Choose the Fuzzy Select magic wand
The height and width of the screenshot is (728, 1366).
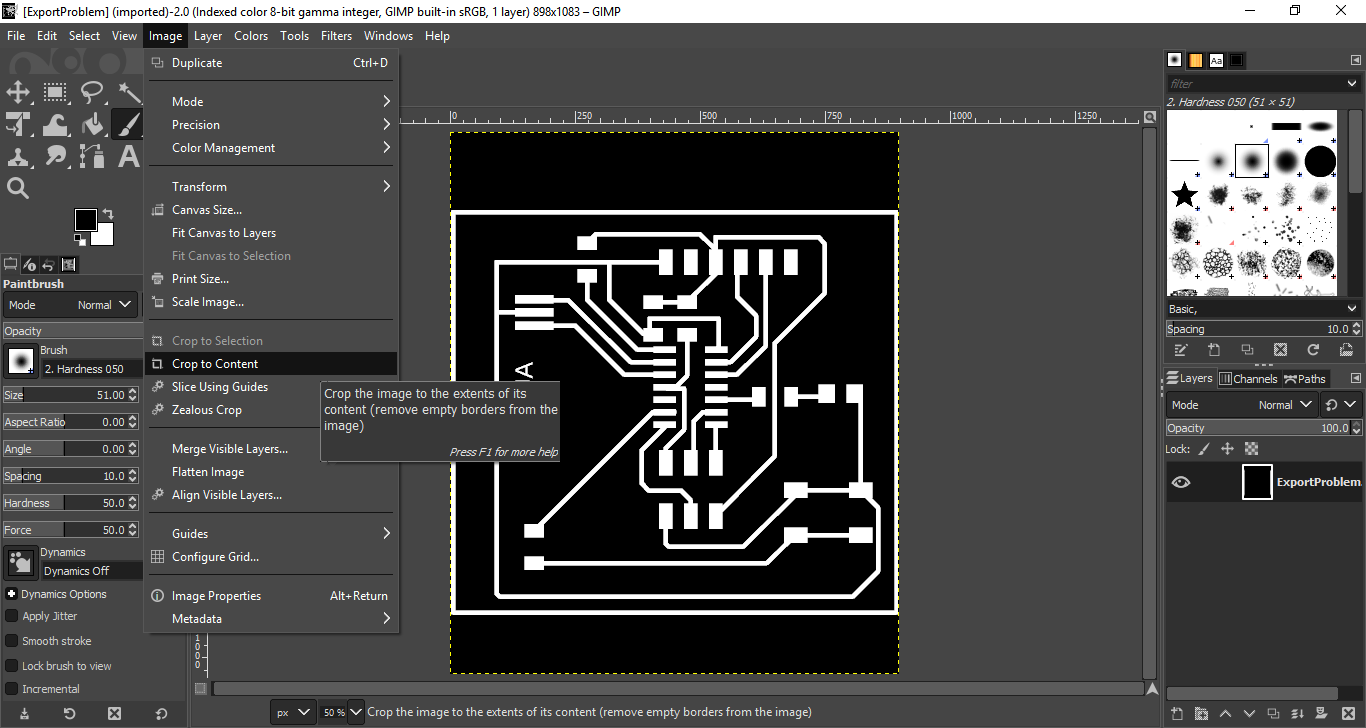[x=129, y=93]
